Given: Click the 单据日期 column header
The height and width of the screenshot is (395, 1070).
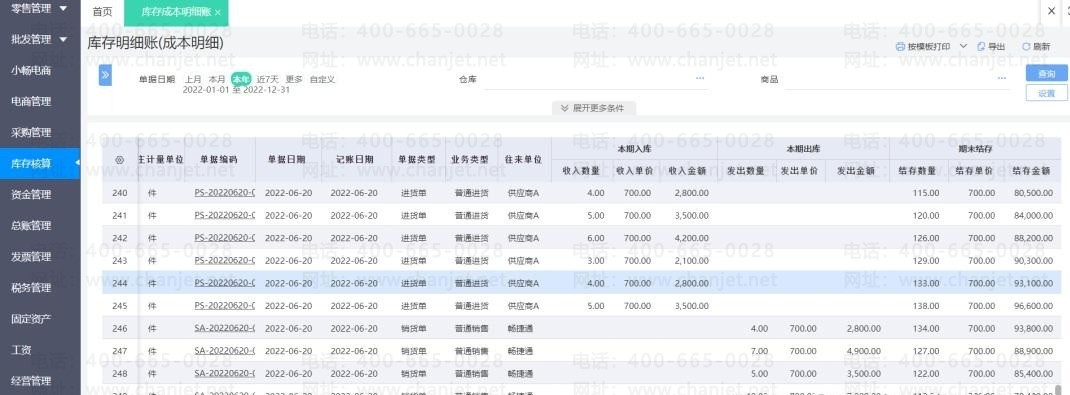Looking at the screenshot, I should [287, 160].
